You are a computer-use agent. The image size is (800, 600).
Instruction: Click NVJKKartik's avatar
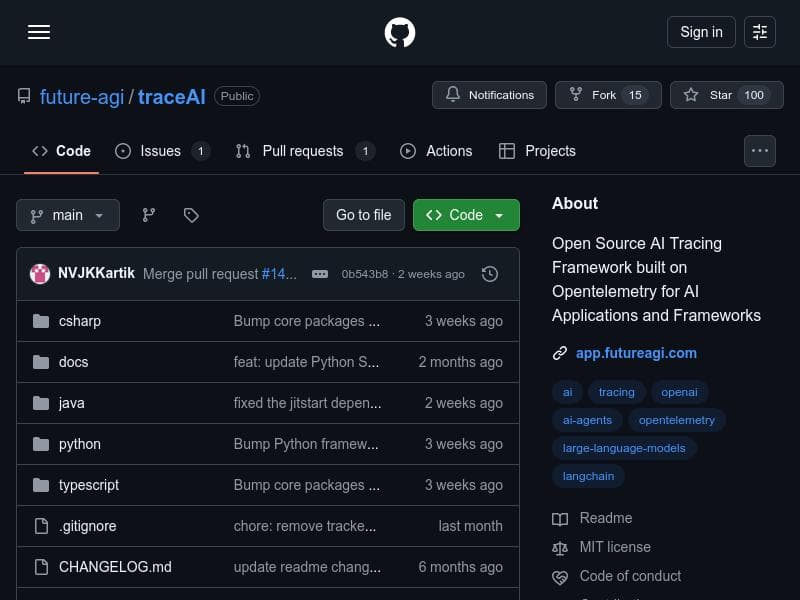[40, 274]
